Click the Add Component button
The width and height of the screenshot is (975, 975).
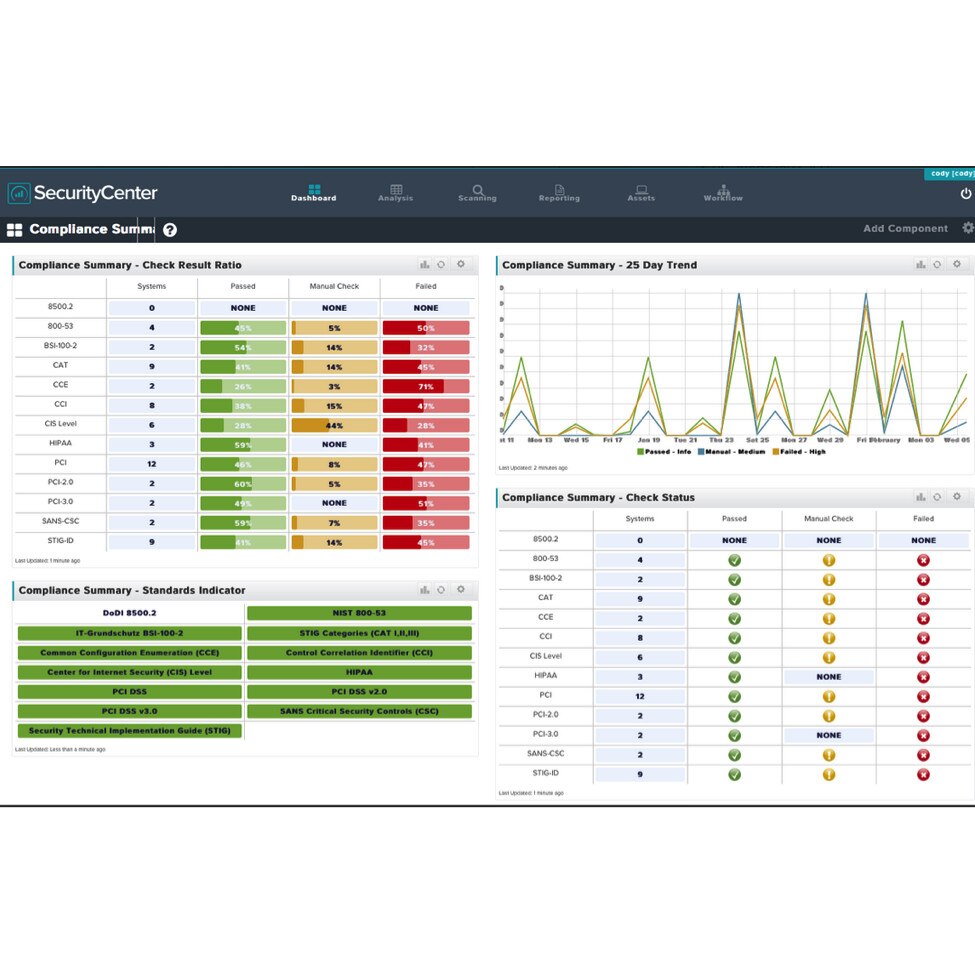click(905, 229)
